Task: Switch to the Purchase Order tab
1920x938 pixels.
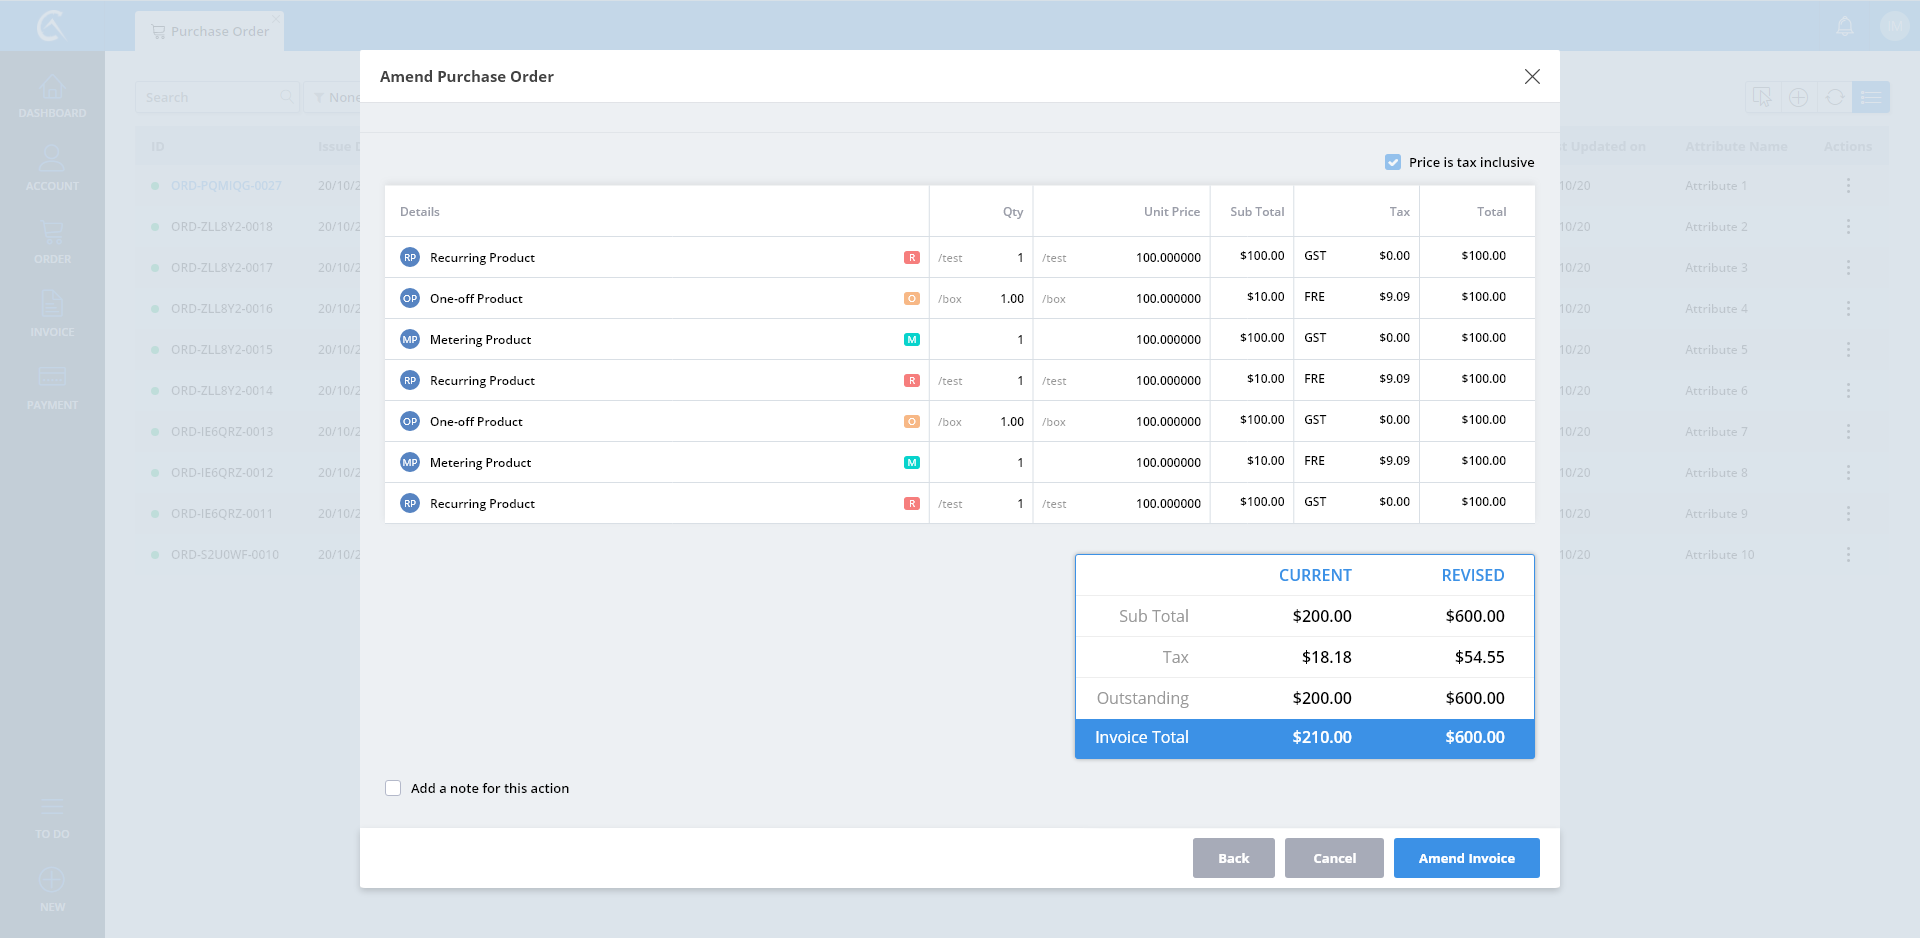Action: pyautogui.click(x=210, y=31)
